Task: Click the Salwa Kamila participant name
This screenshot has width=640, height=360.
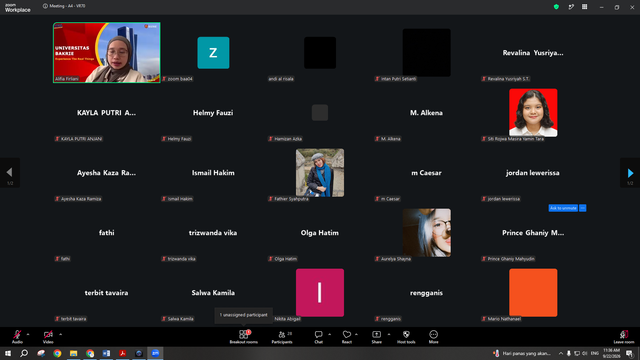Action: 213,293
